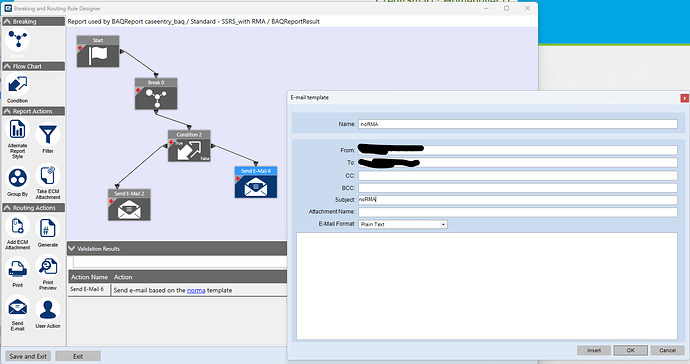Click into the To field
This screenshot has width=690, height=364.
click(518, 163)
